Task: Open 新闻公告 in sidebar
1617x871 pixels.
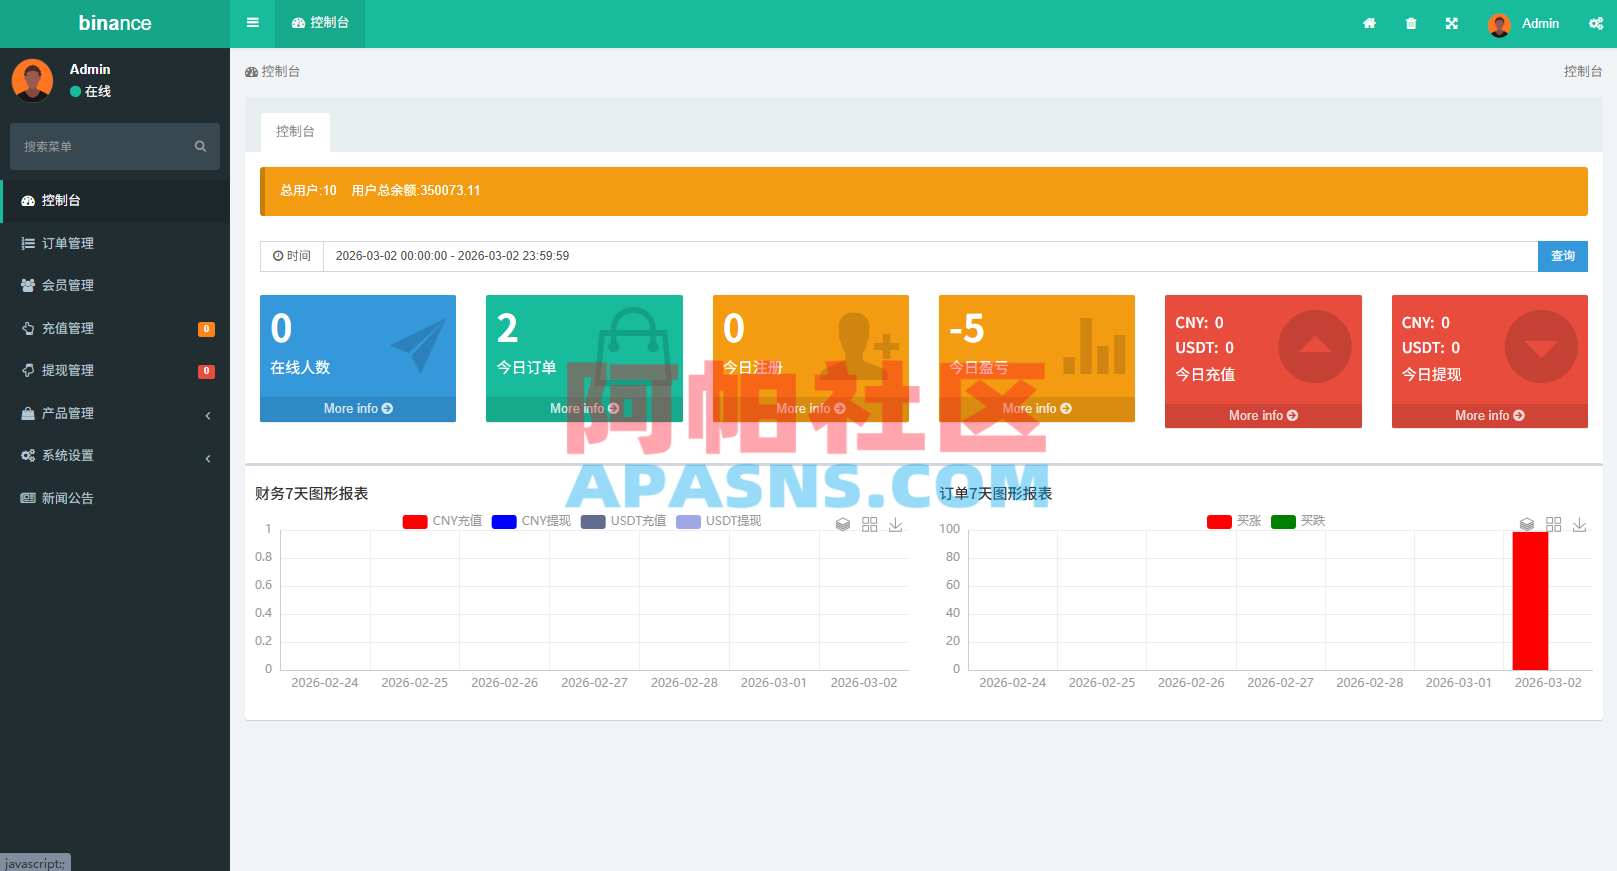Action: tap(115, 498)
